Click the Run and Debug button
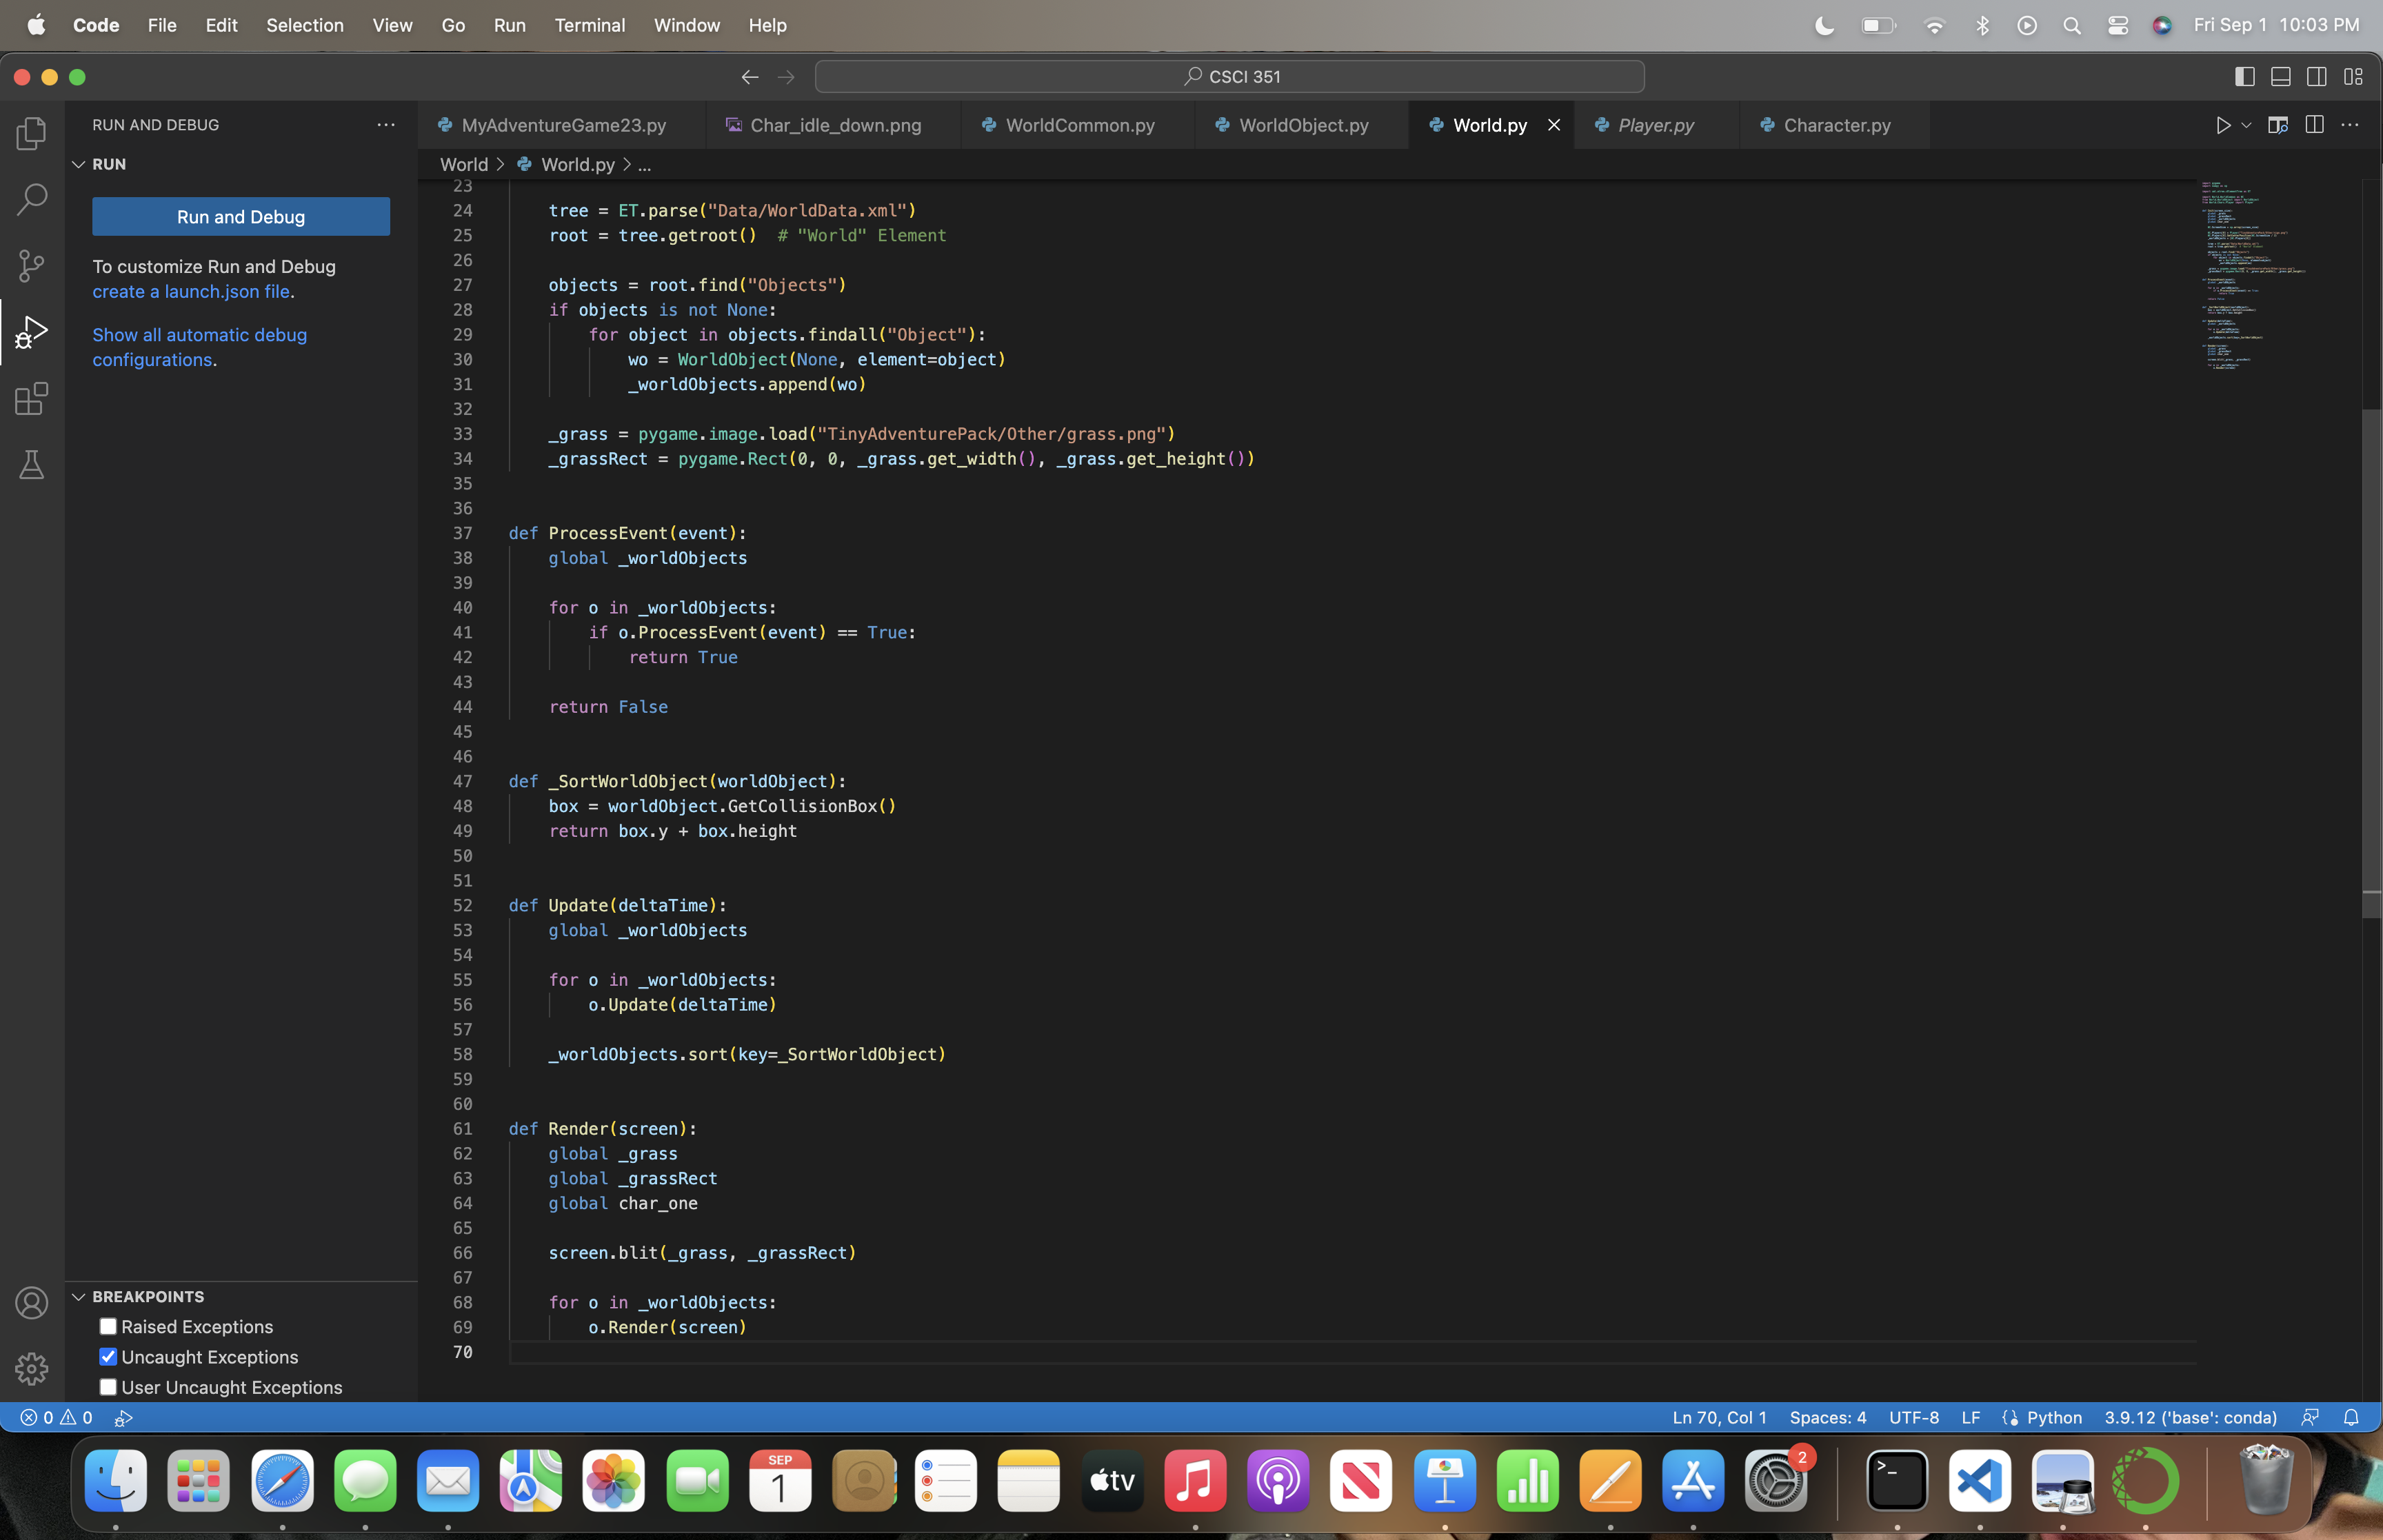 pos(241,217)
